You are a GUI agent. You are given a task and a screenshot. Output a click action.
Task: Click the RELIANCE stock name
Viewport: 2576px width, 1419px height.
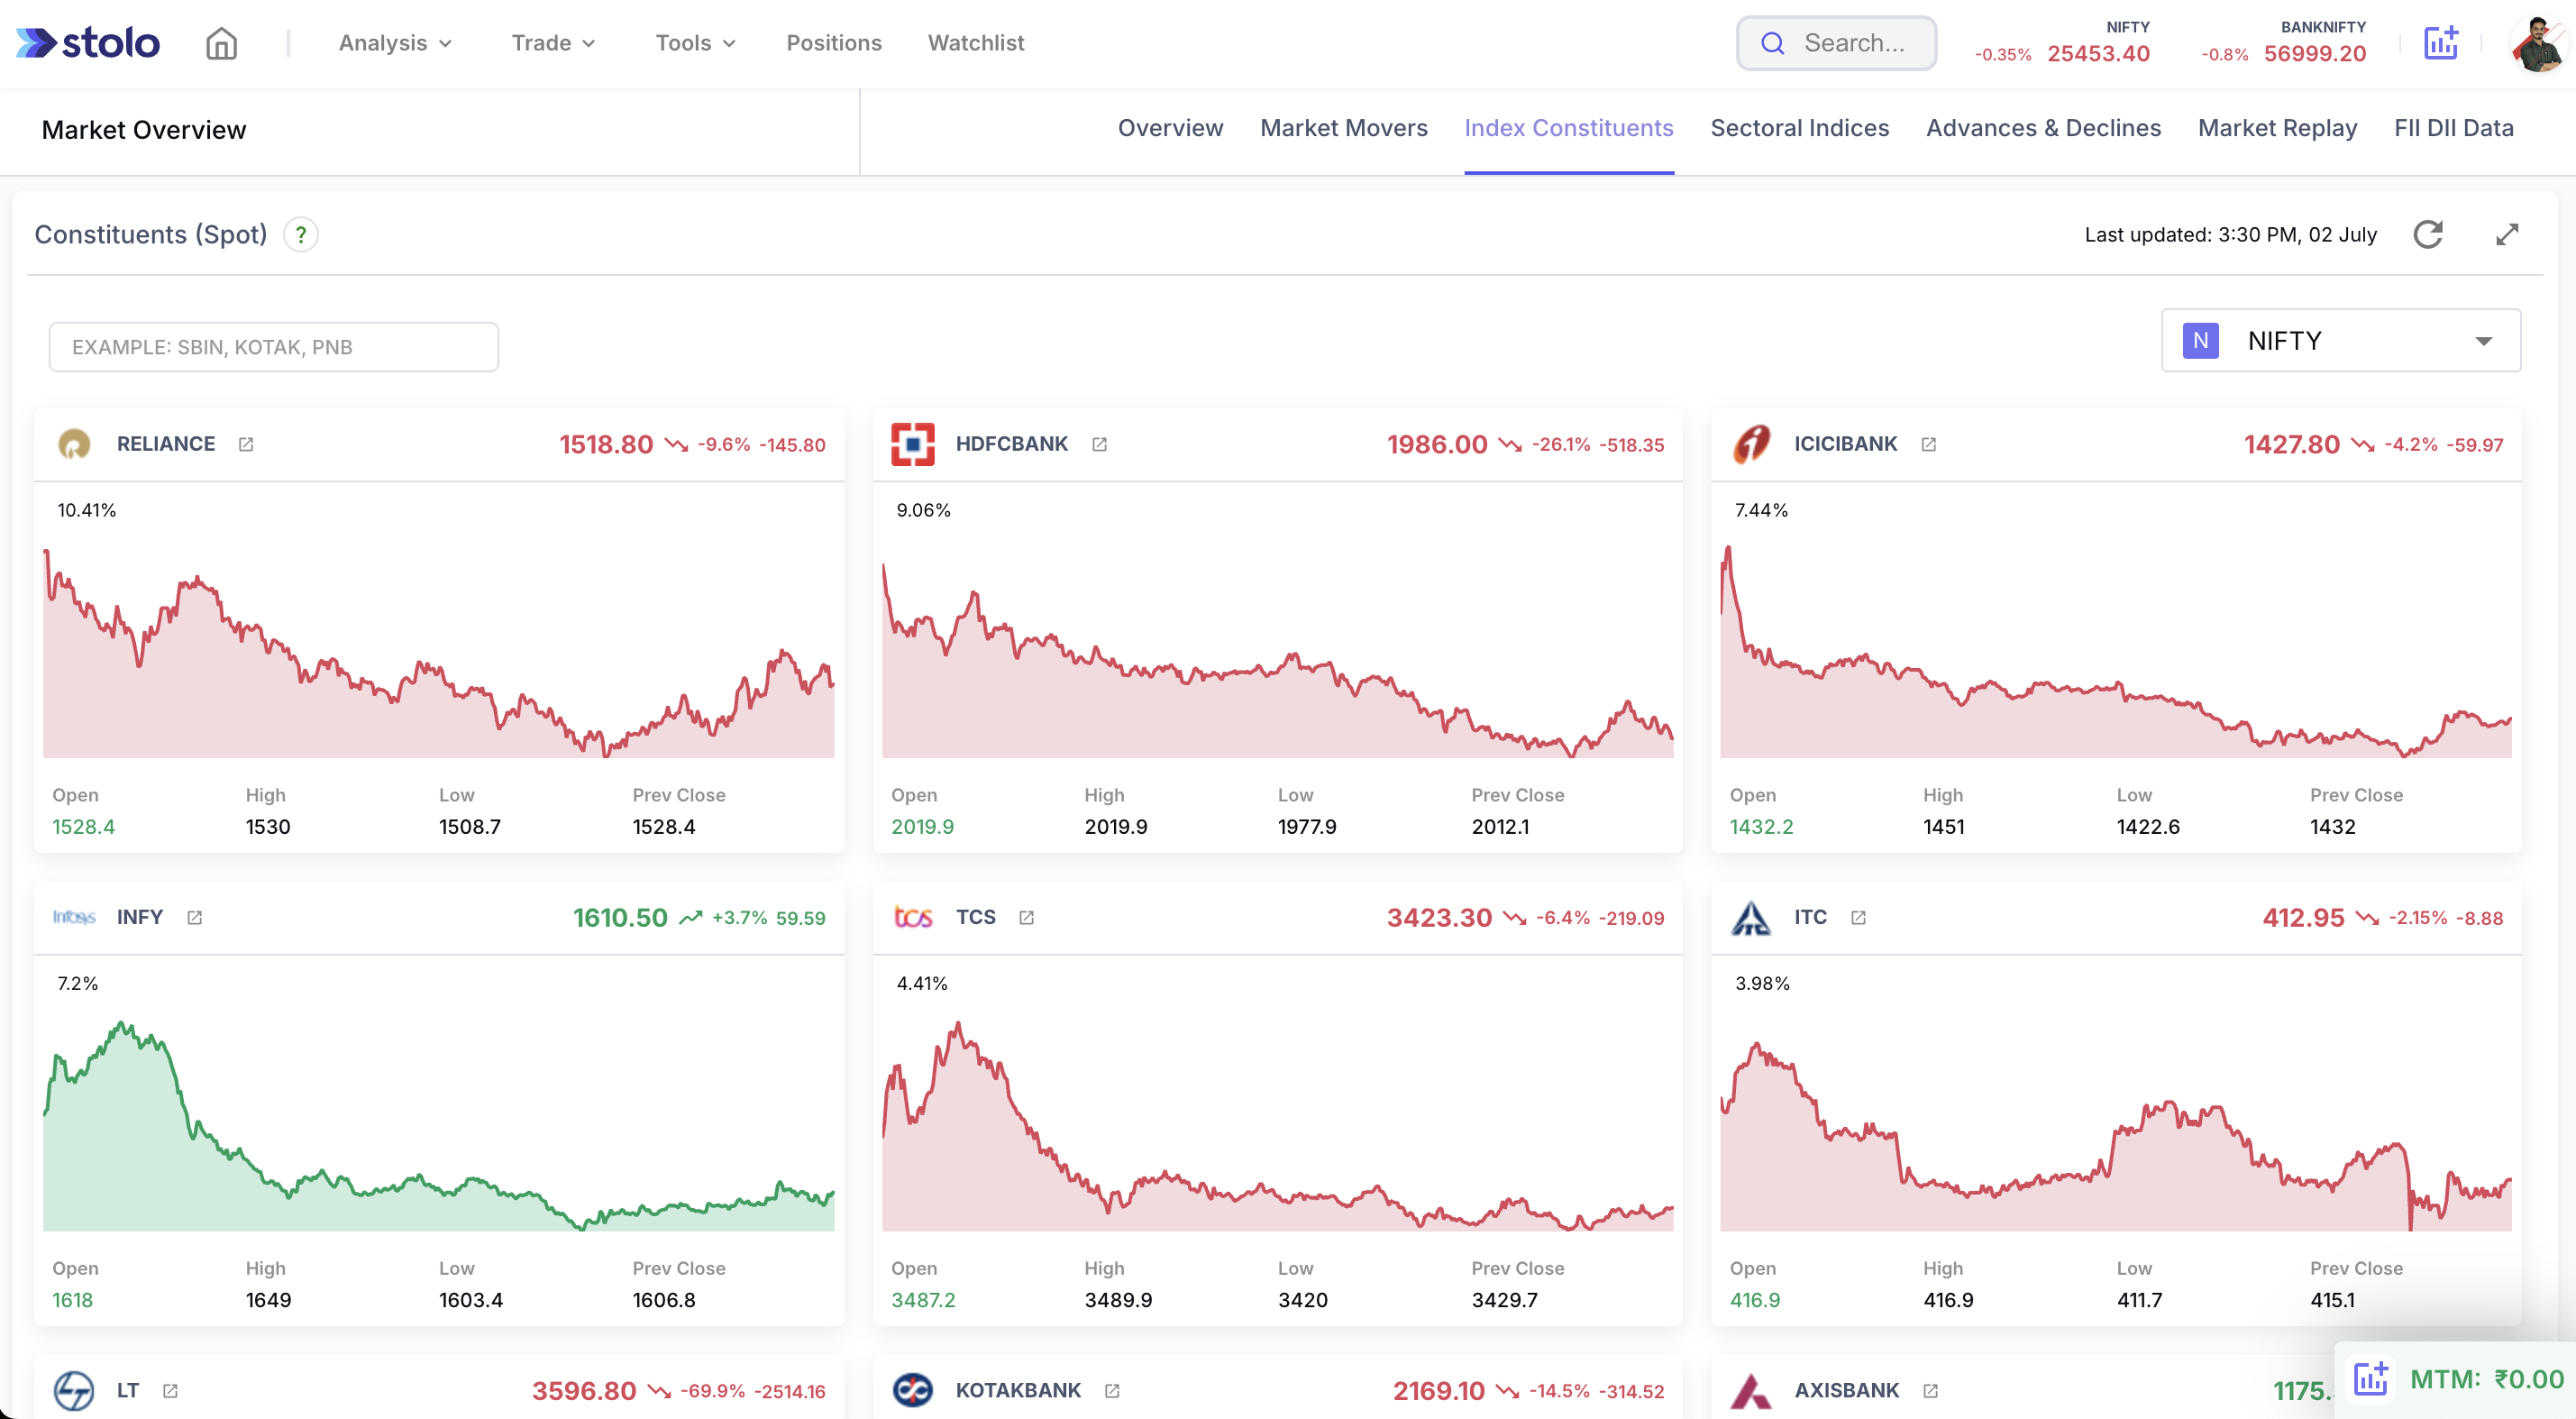(166, 444)
